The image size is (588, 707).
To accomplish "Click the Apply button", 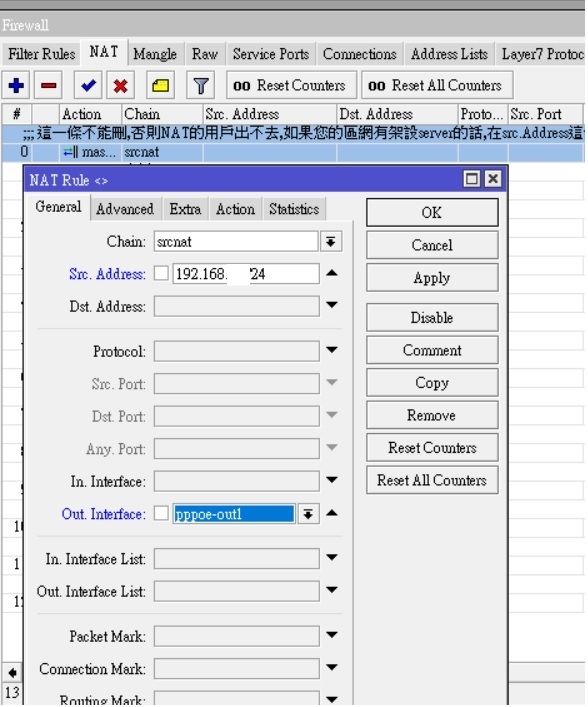I will click(x=432, y=277).
